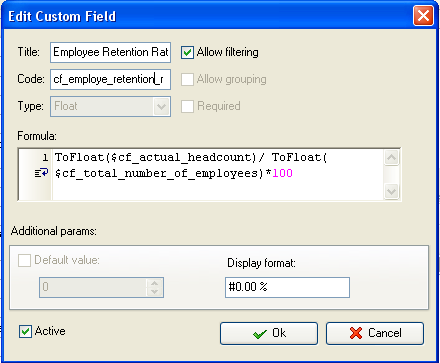
Task: Check the Required checkbox
Action: tap(187, 106)
